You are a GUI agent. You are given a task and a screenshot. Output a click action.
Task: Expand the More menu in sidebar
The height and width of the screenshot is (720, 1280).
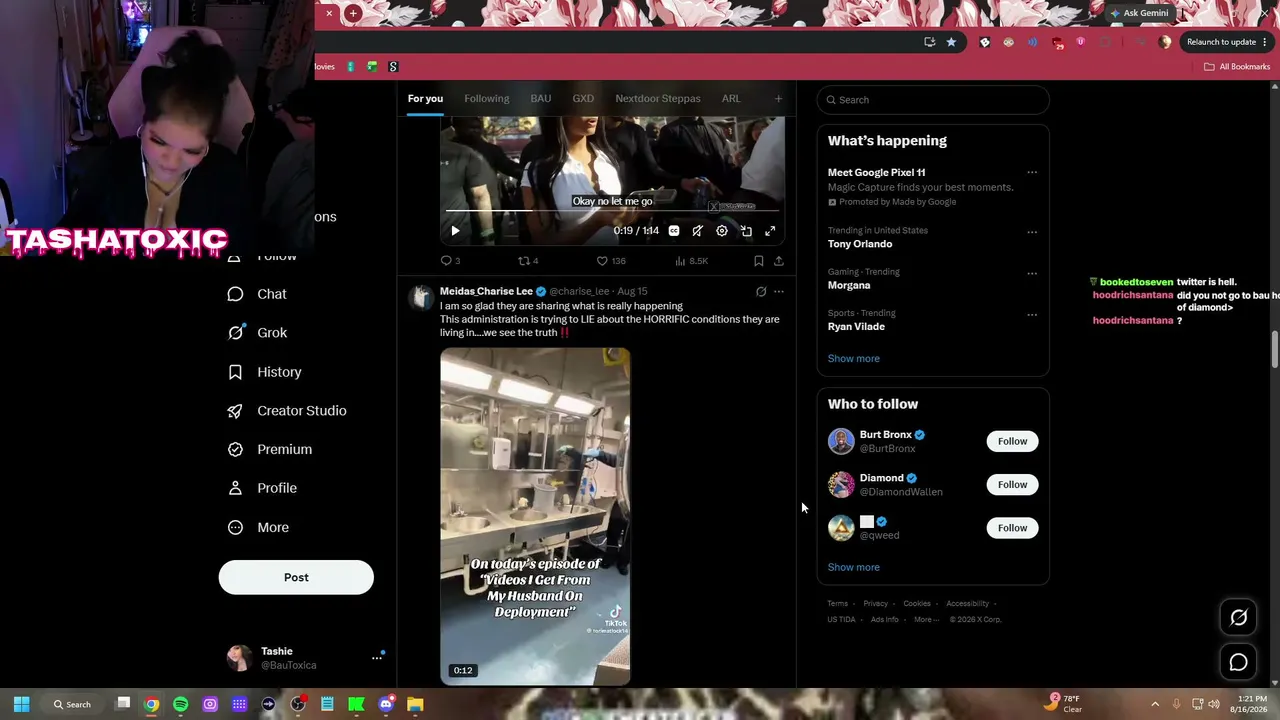(x=258, y=527)
